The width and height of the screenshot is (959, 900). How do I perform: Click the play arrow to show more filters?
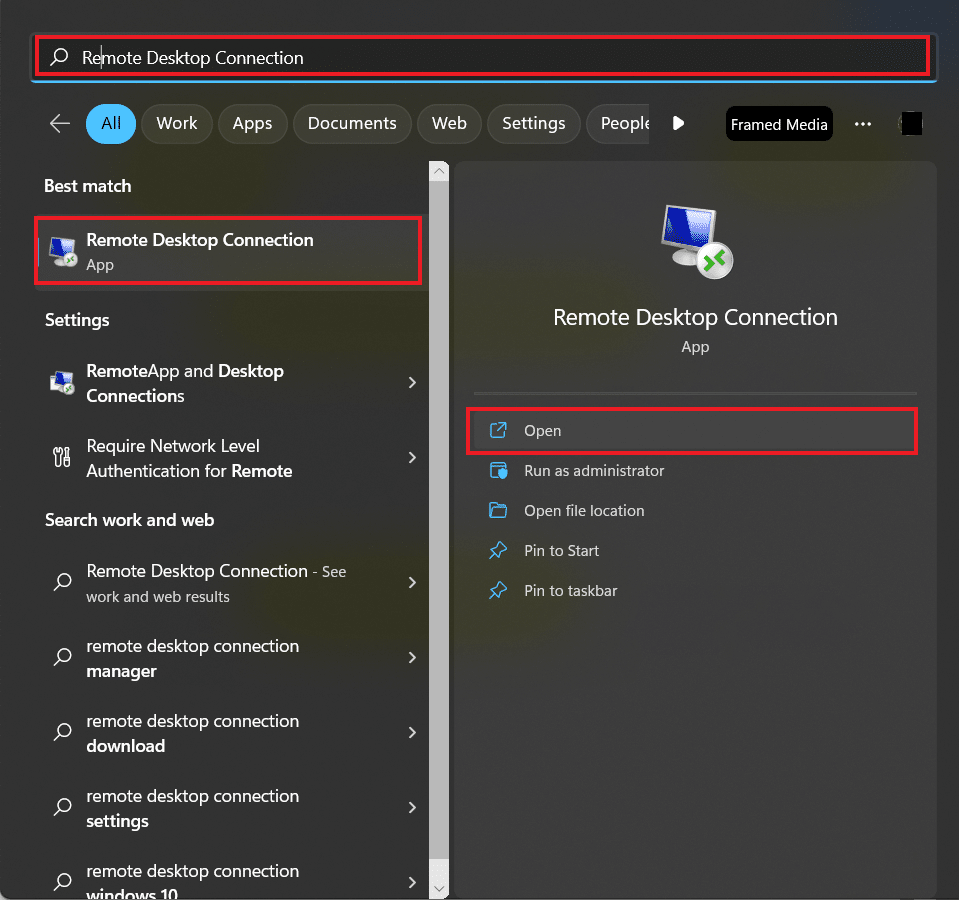678,123
